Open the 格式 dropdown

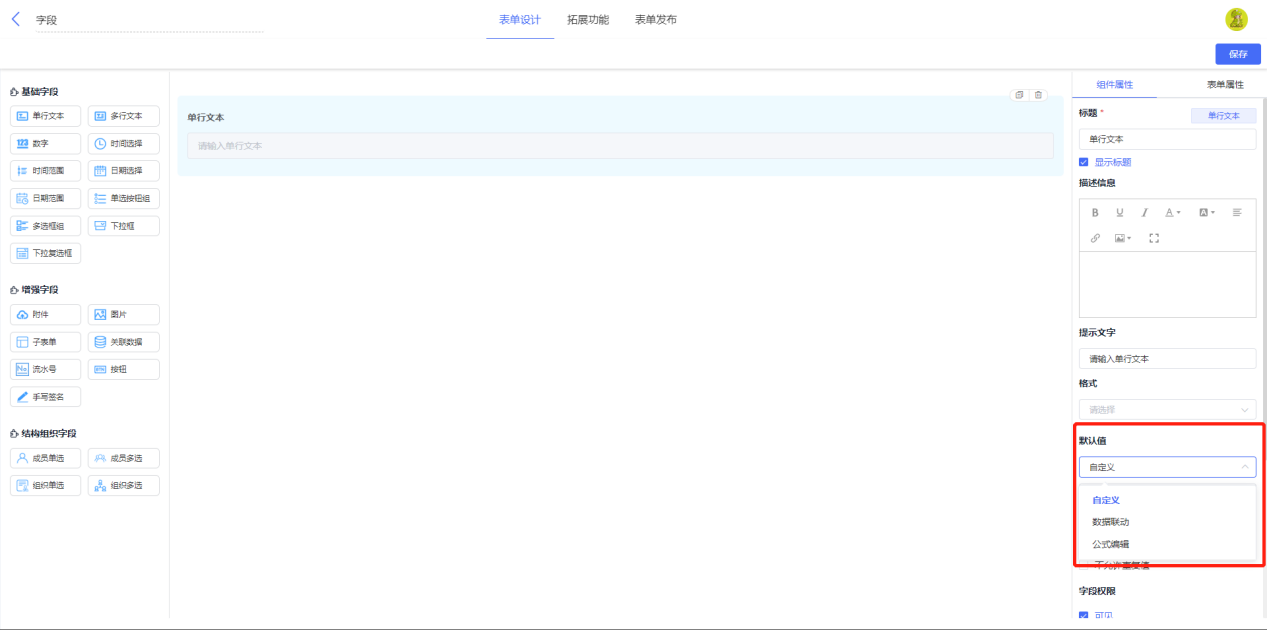coord(1167,409)
